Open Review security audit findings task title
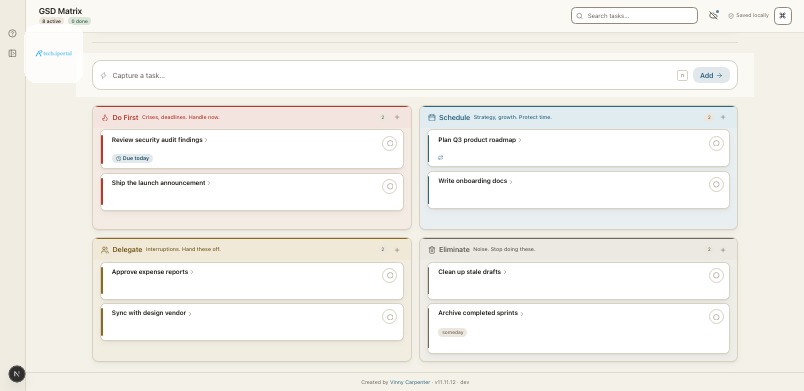 (x=157, y=140)
